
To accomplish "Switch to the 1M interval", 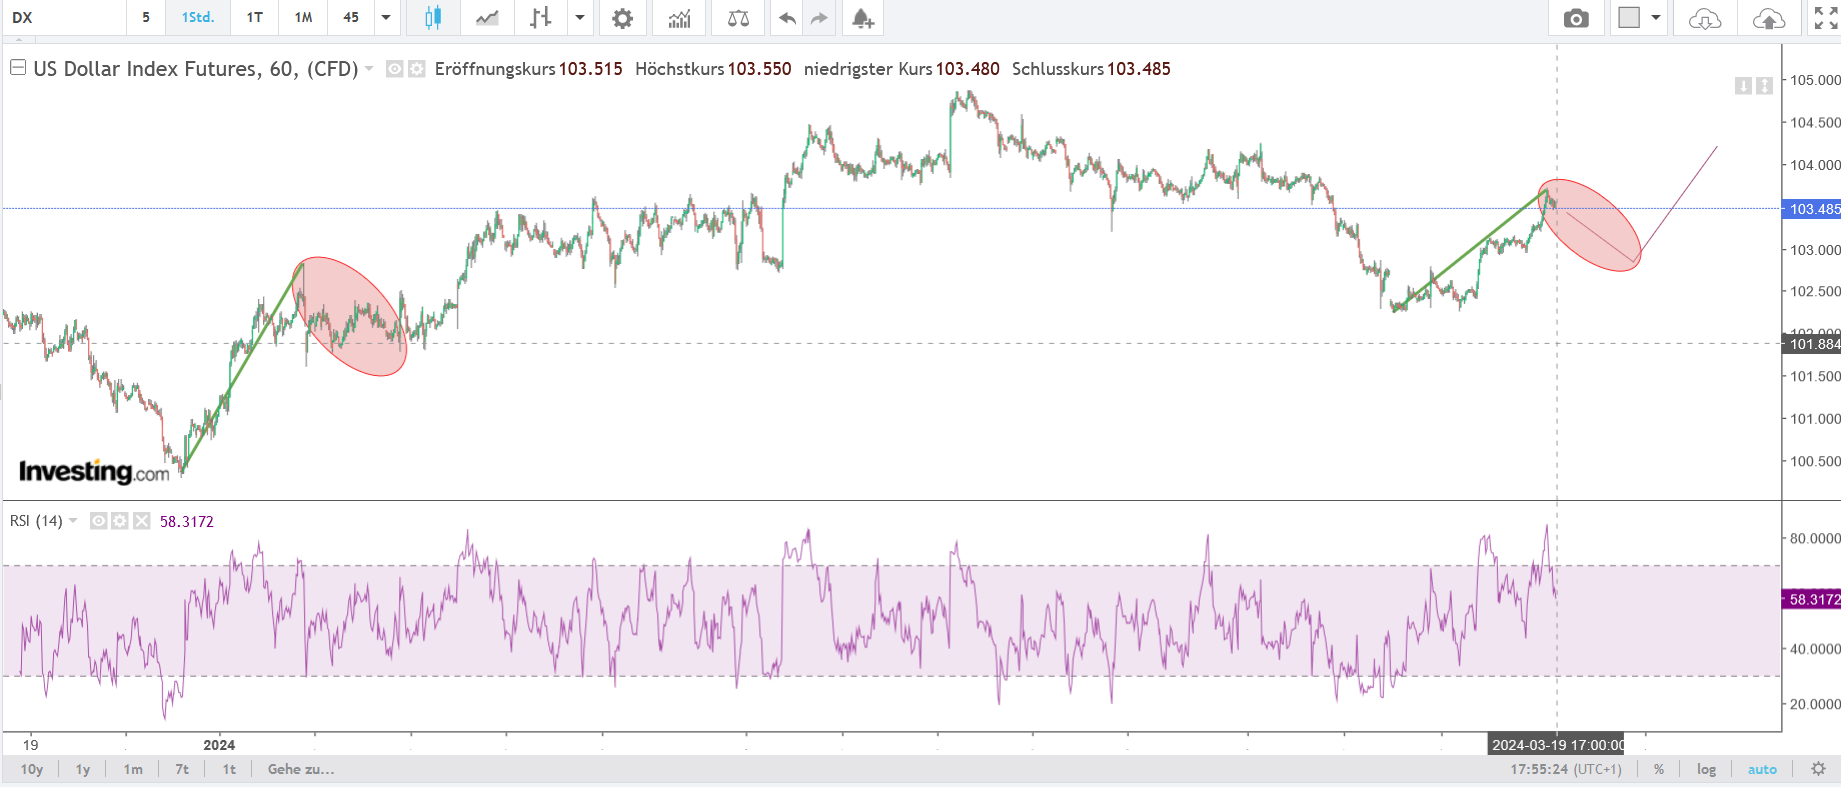I will pos(303,18).
